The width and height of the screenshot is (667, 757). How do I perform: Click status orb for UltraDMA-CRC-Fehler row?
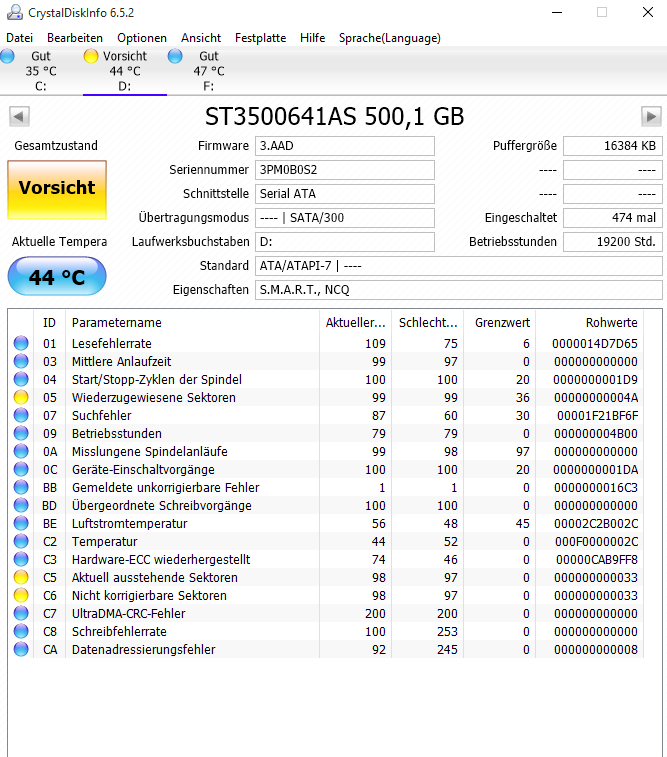21,613
